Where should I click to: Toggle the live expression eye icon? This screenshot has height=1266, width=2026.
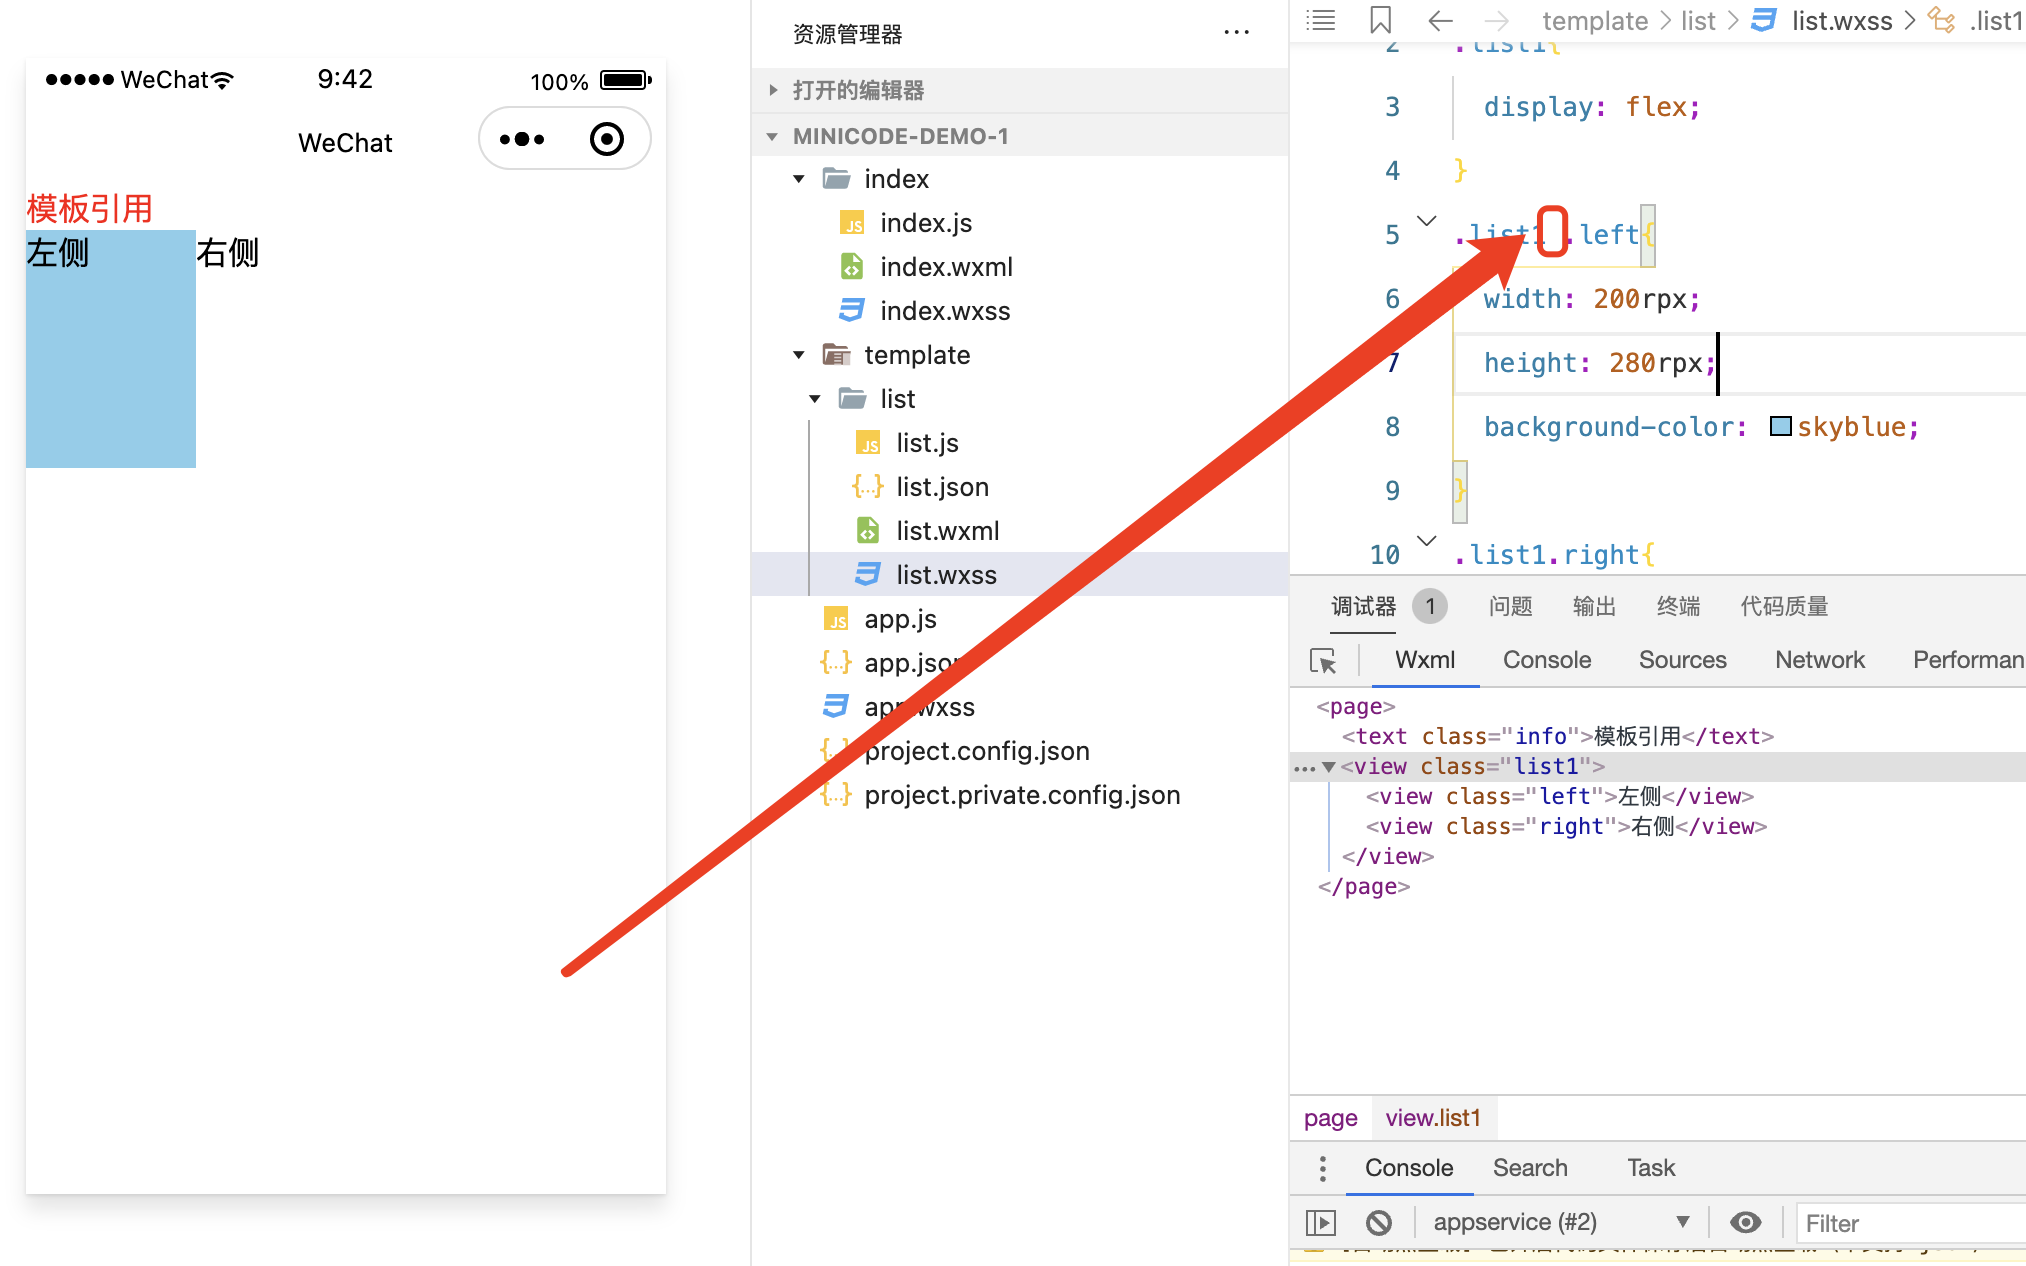click(1745, 1222)
